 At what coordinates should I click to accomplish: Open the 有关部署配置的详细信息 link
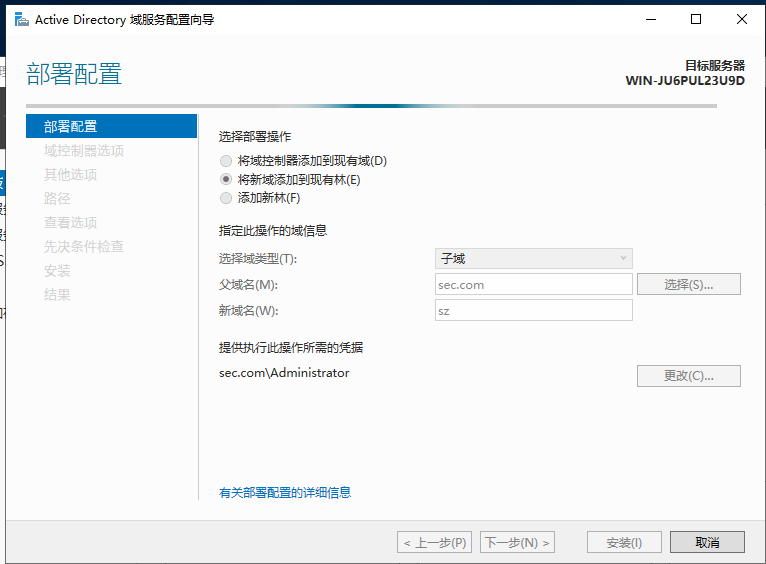[285, 492]
